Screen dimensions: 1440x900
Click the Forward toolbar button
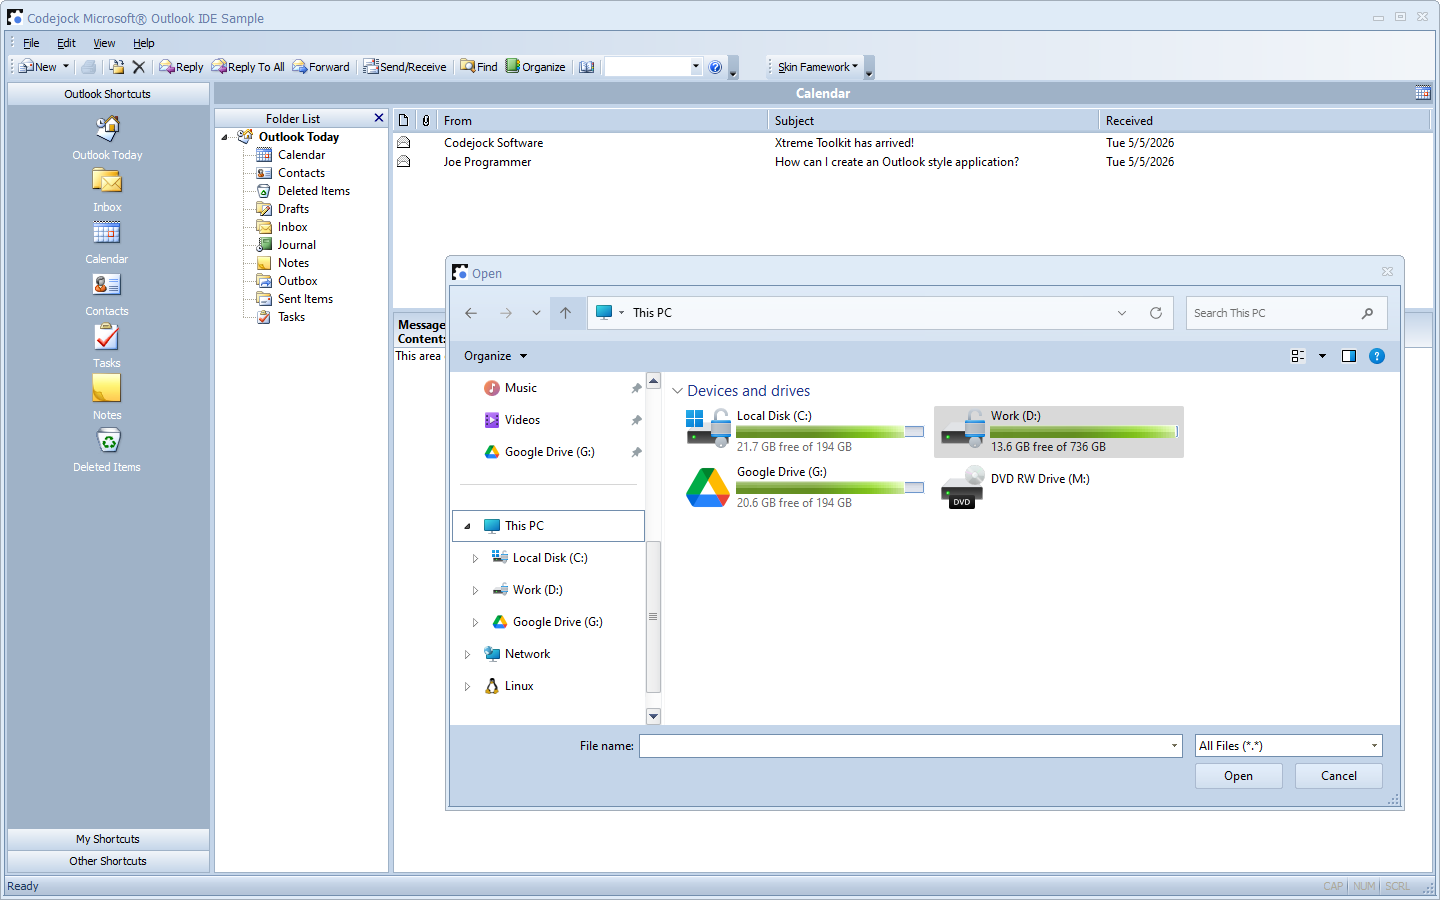321,67
